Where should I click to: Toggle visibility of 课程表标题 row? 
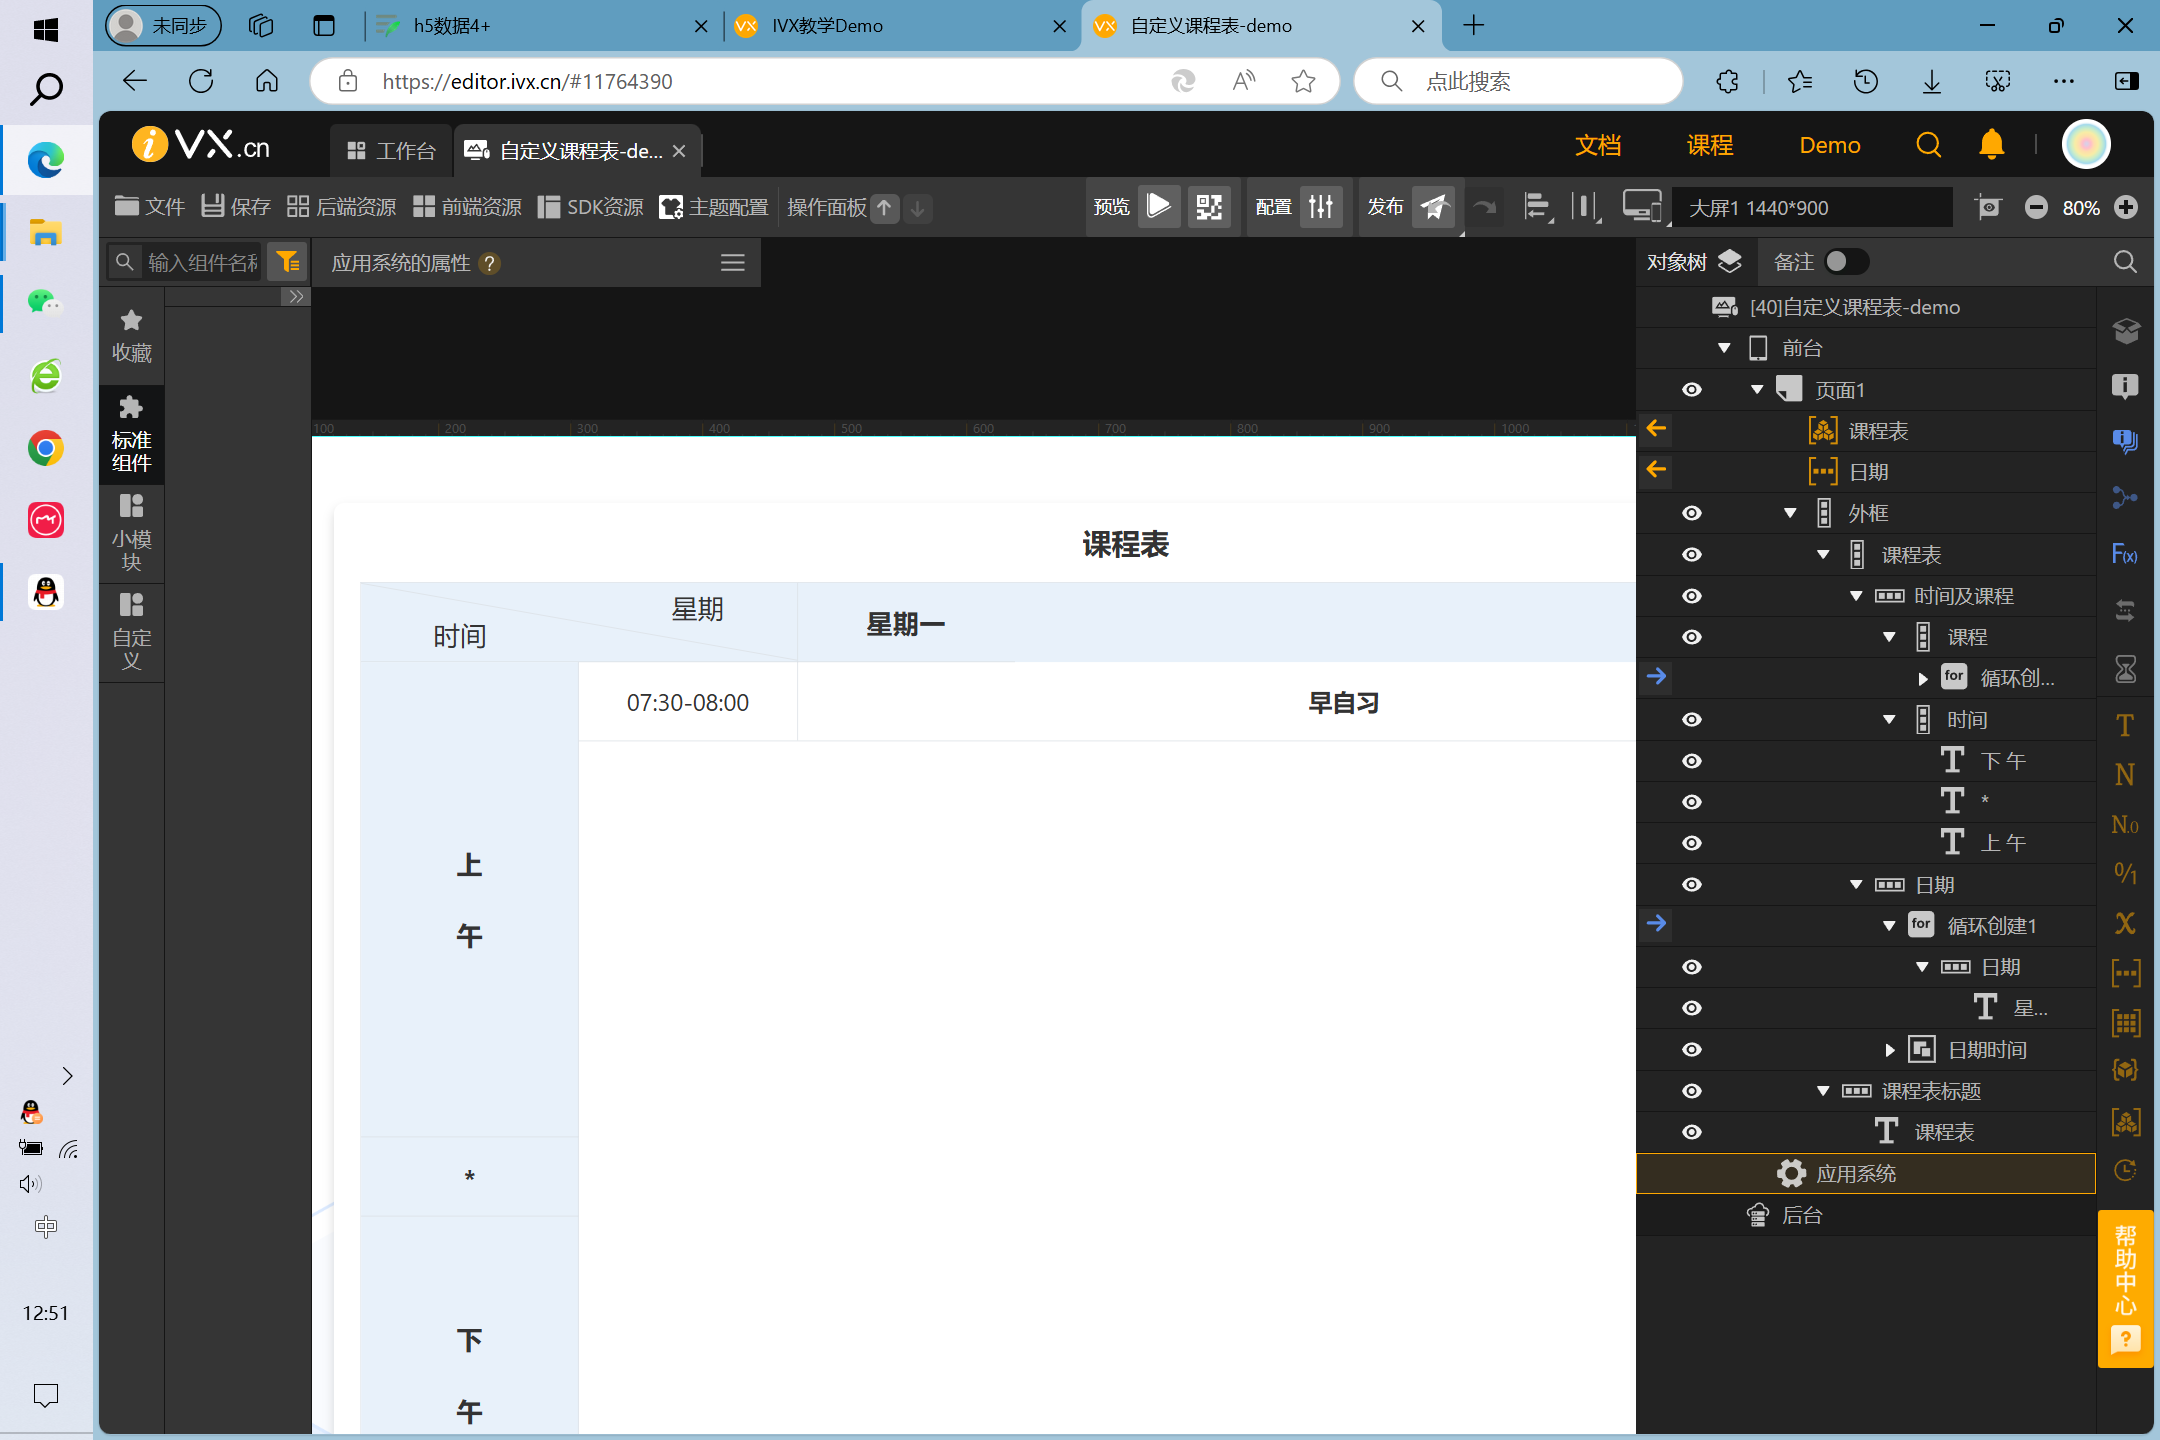[x=1692, y=1091]
